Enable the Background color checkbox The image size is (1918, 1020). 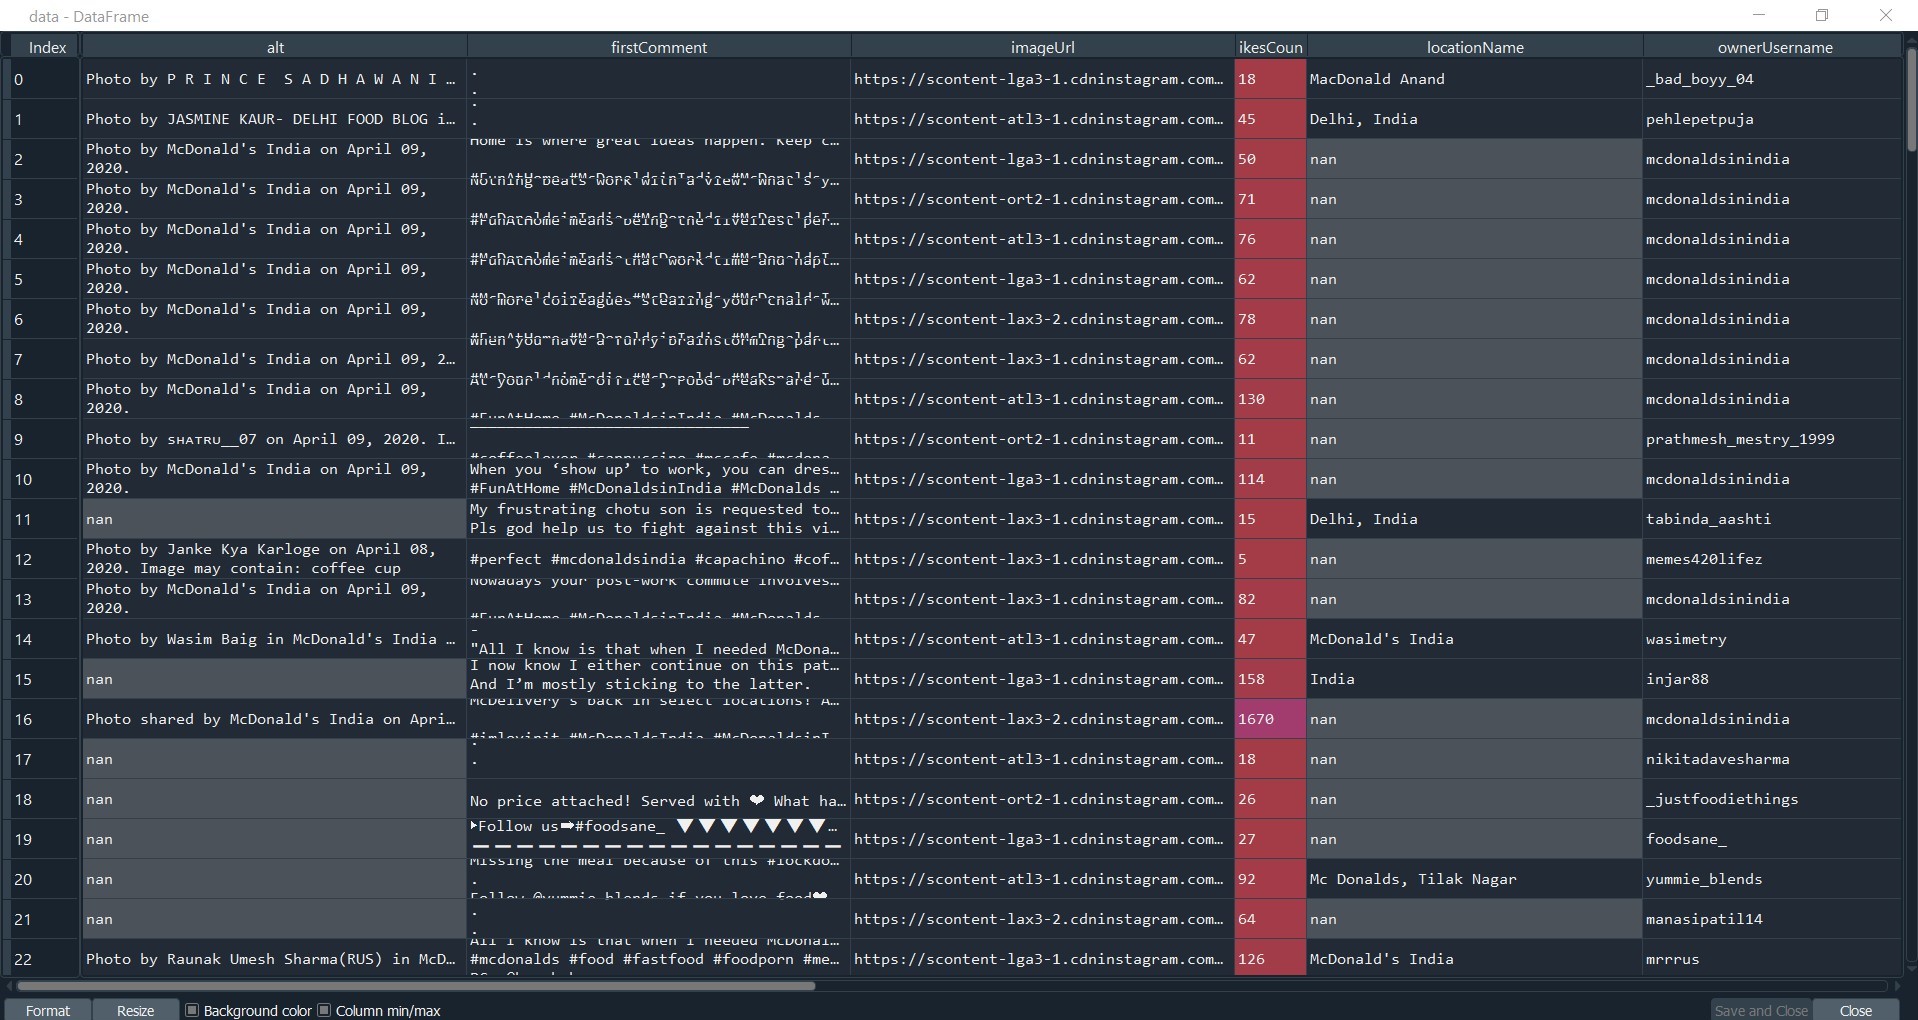coord(193,1010)
